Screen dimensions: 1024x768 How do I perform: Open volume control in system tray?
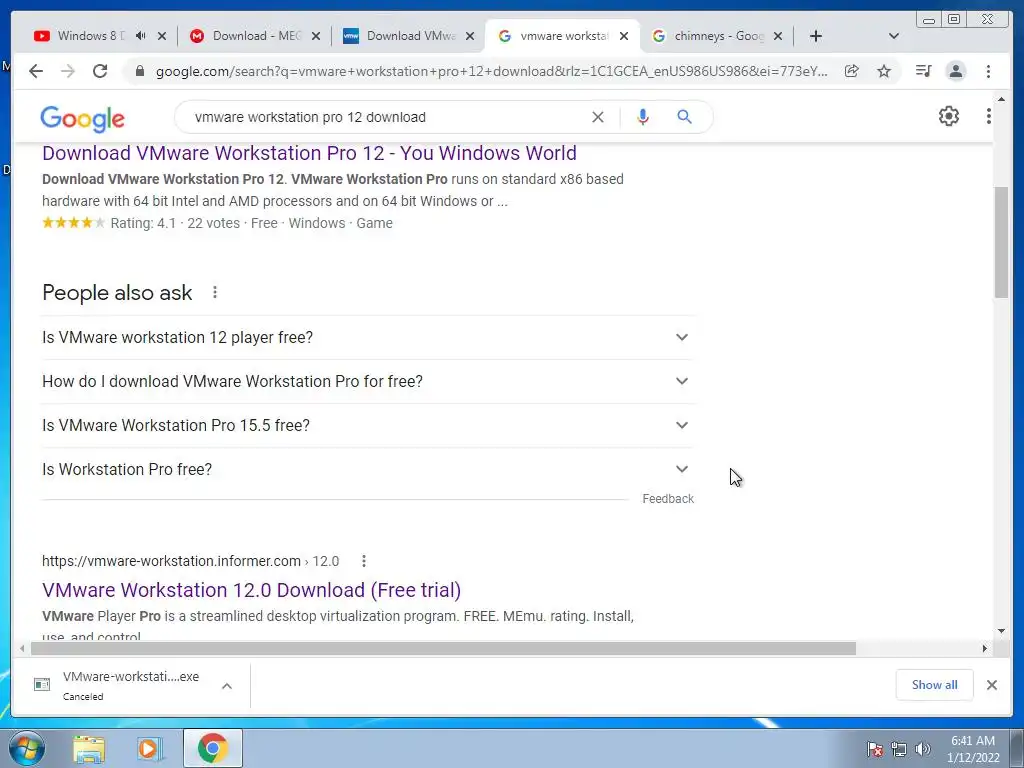[923, 749]
